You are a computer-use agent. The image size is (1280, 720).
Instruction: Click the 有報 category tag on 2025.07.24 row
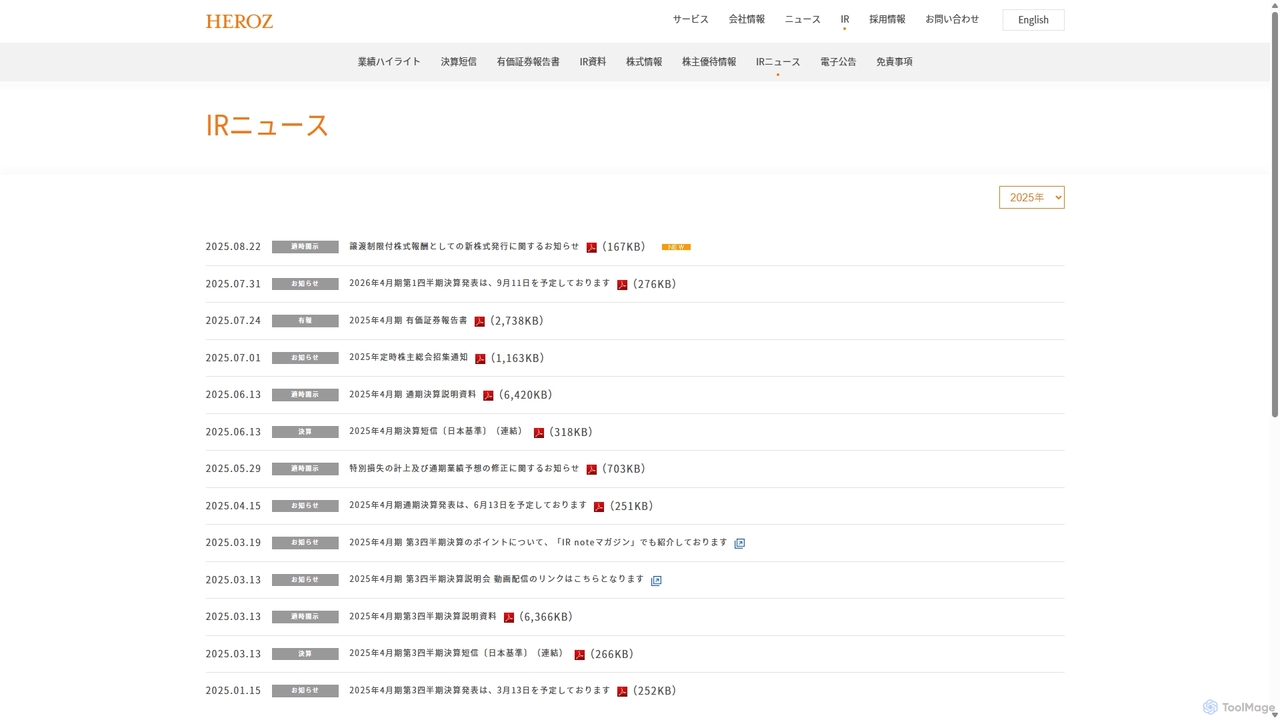(x=305, y=321)
